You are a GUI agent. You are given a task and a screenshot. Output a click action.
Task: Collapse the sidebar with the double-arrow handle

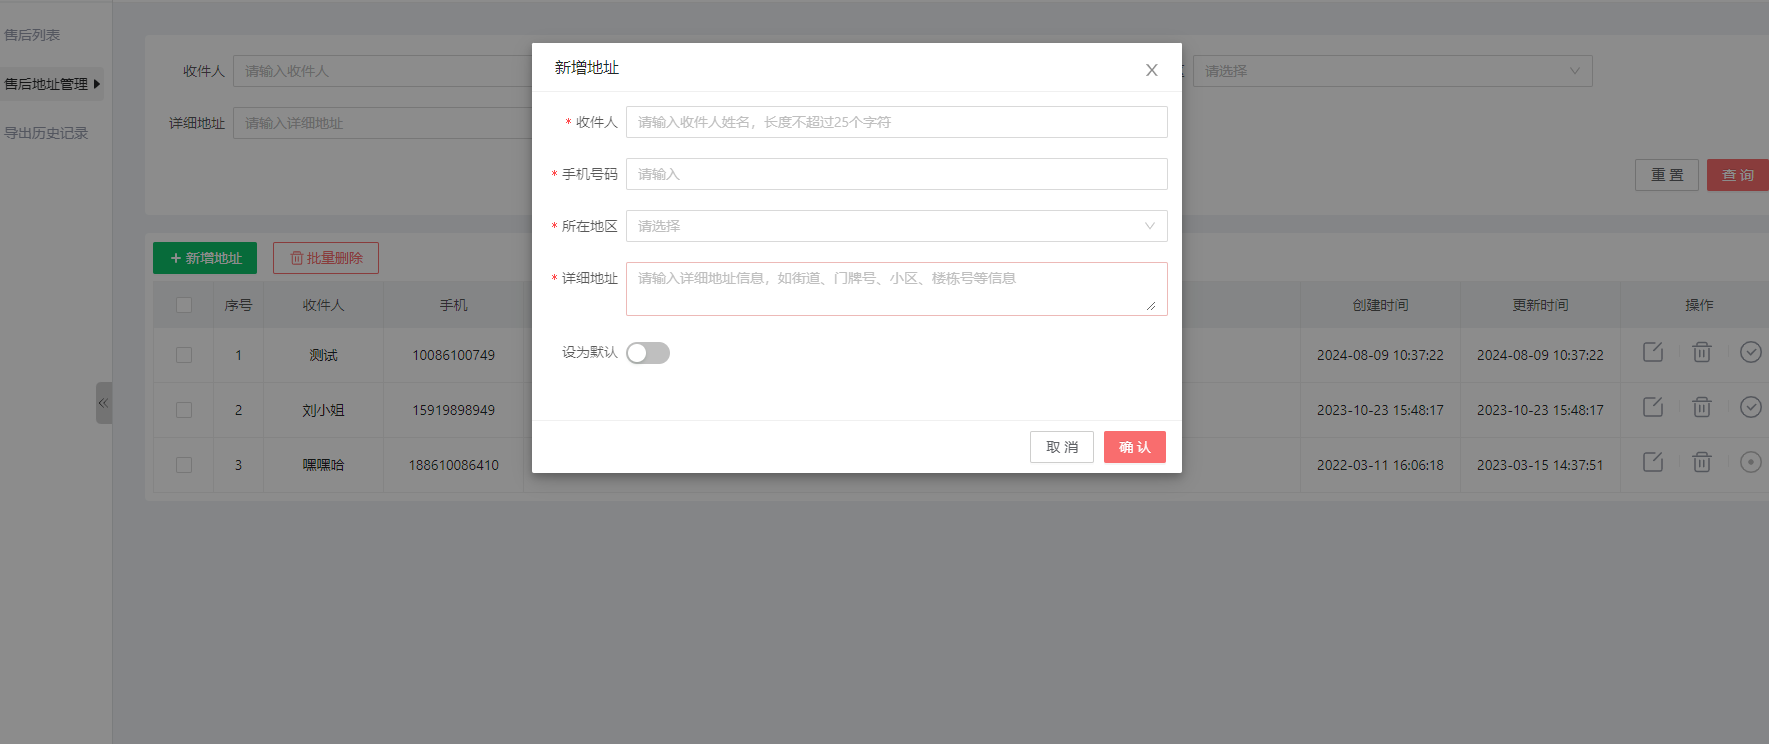tap(103, 403)
